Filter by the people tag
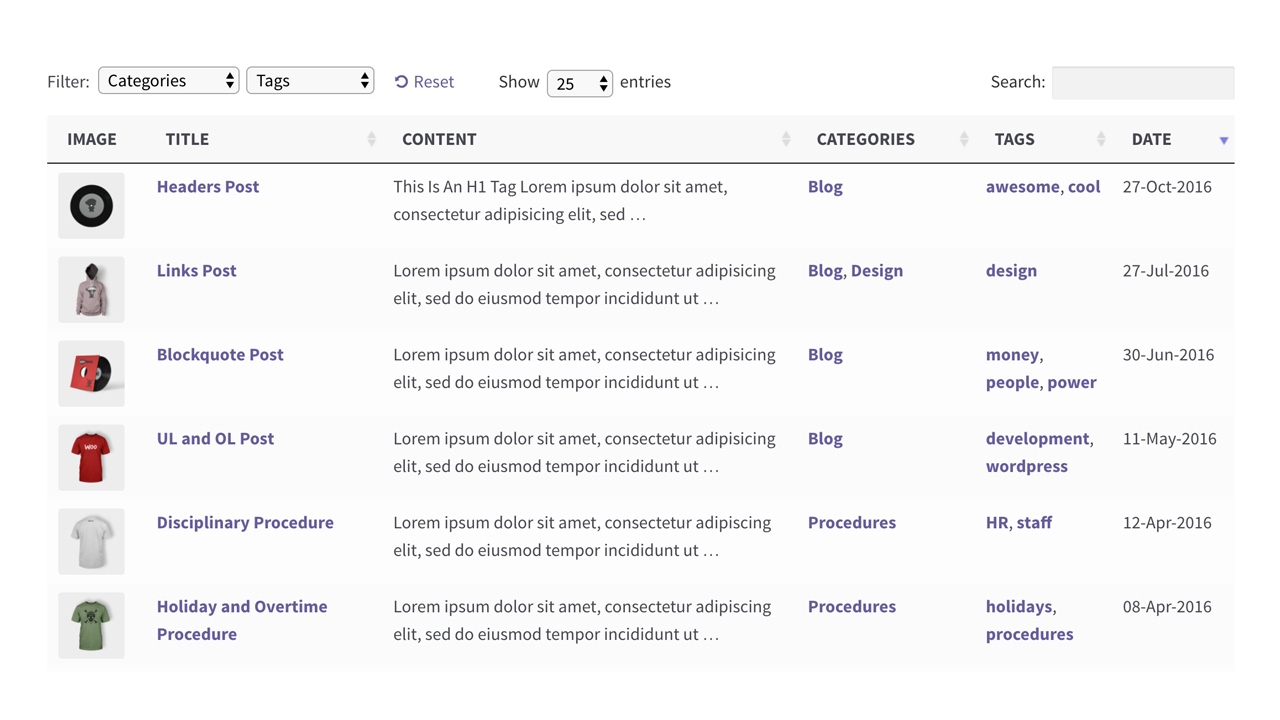The height and width of the screenshot is (720, 1280). tap(1012, 383)
